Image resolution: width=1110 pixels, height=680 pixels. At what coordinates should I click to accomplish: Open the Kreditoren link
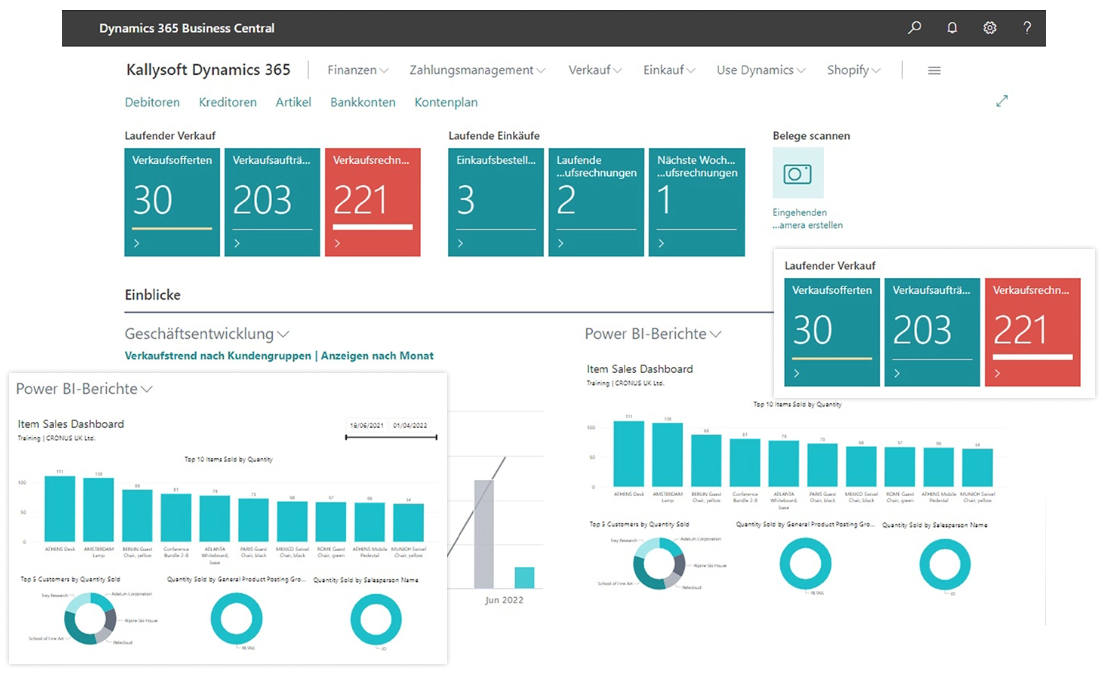click(x=228, y=102)
